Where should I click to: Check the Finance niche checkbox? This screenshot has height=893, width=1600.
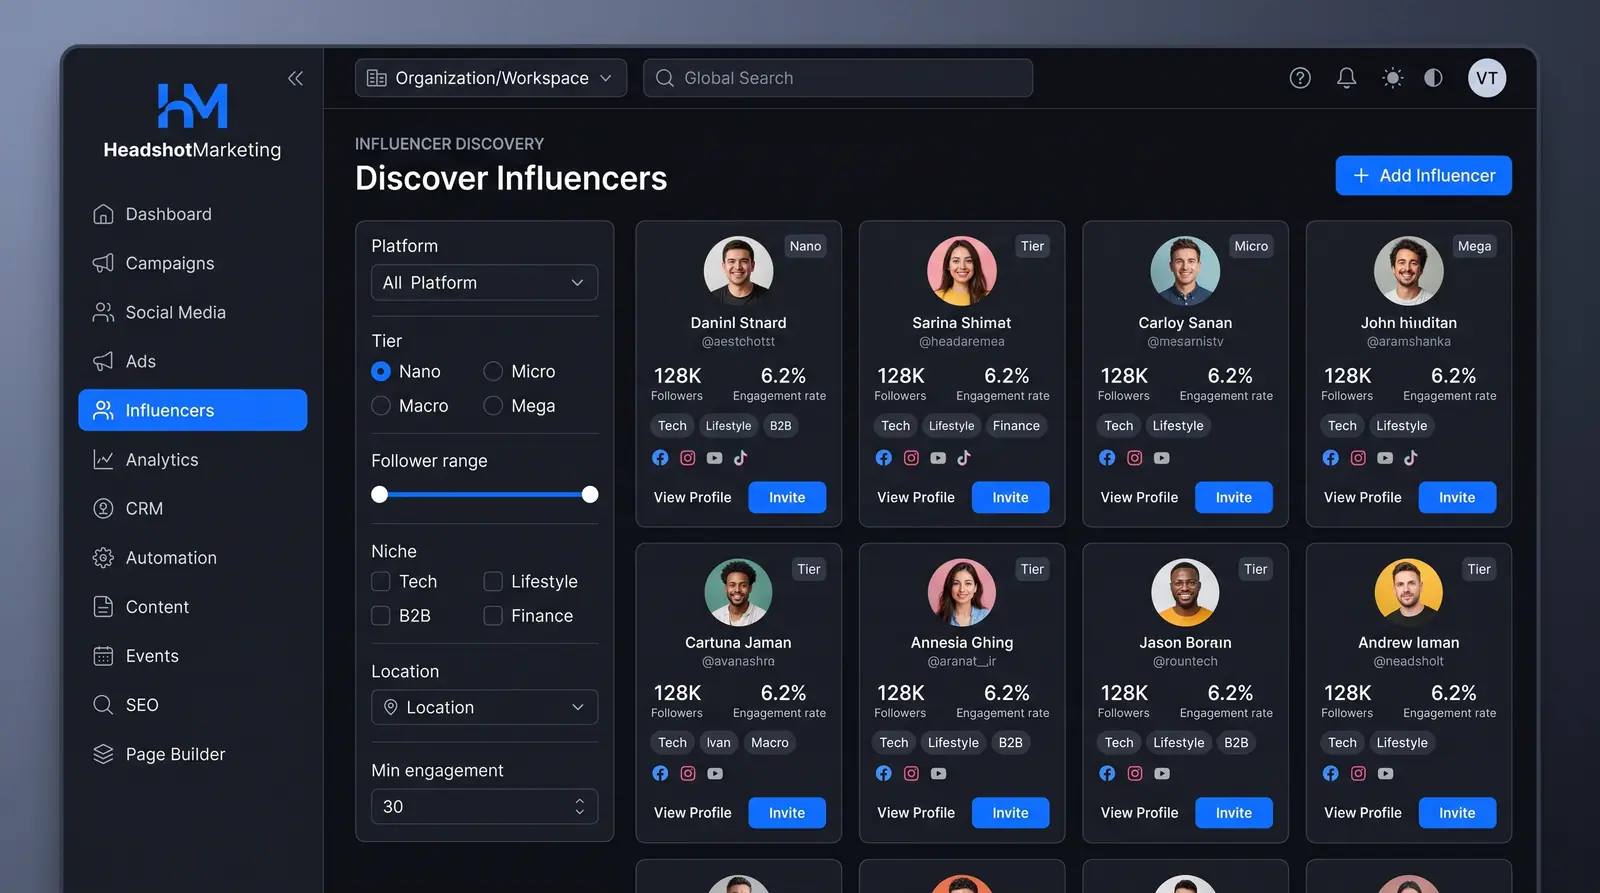(493, 616)
